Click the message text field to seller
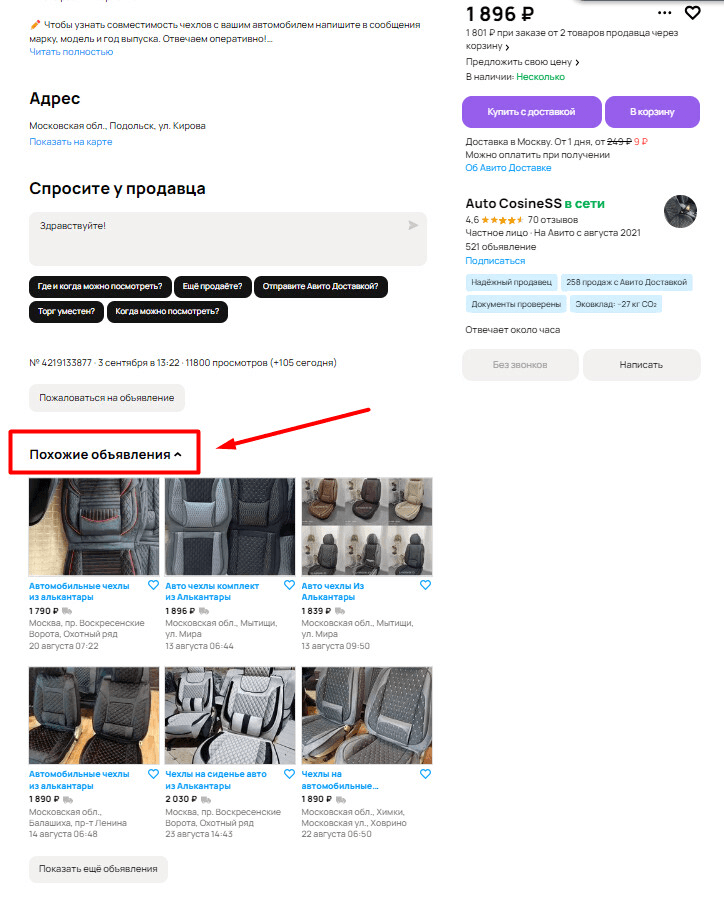The height and width of the screenshot is (900, 724). tap(228, 239)
